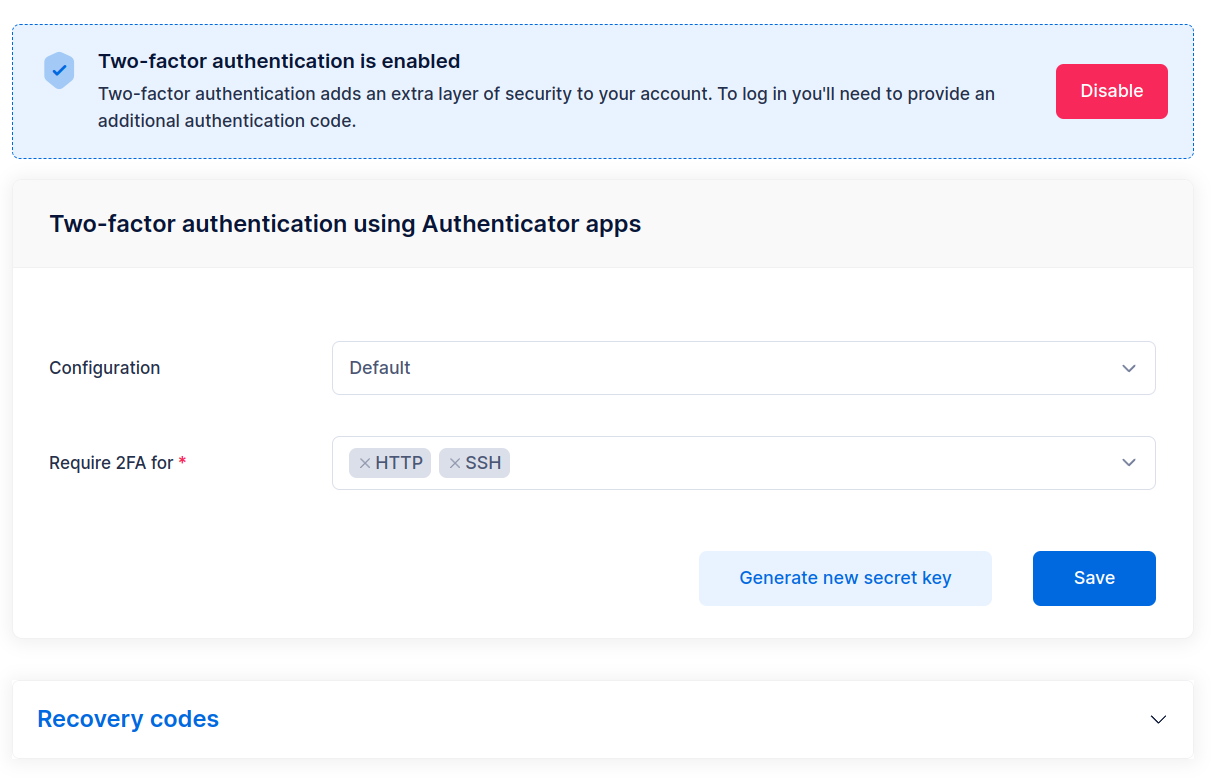Click the Configuration dropdown chevron icon
The image size is (1211, 778).
(x=1129, y=368)
